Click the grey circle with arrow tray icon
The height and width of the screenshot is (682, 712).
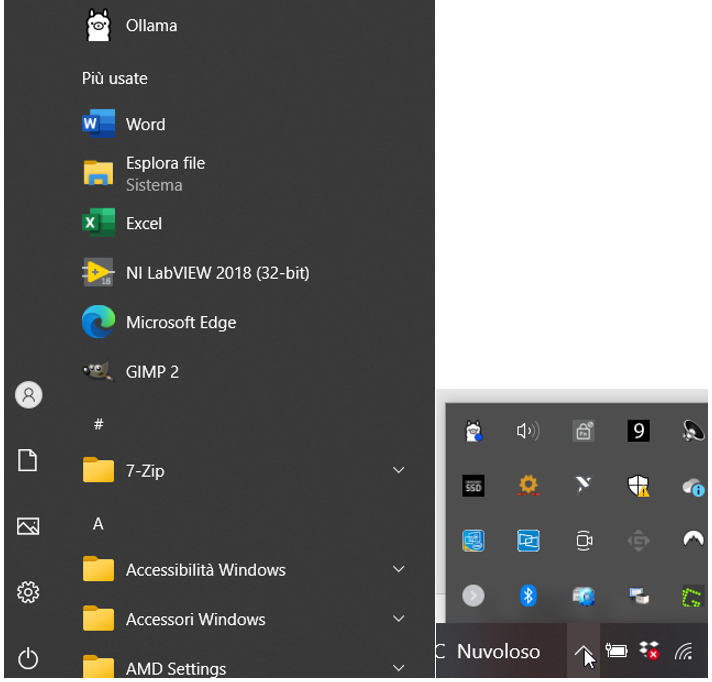pyautogui.click(x=474, y=596)
